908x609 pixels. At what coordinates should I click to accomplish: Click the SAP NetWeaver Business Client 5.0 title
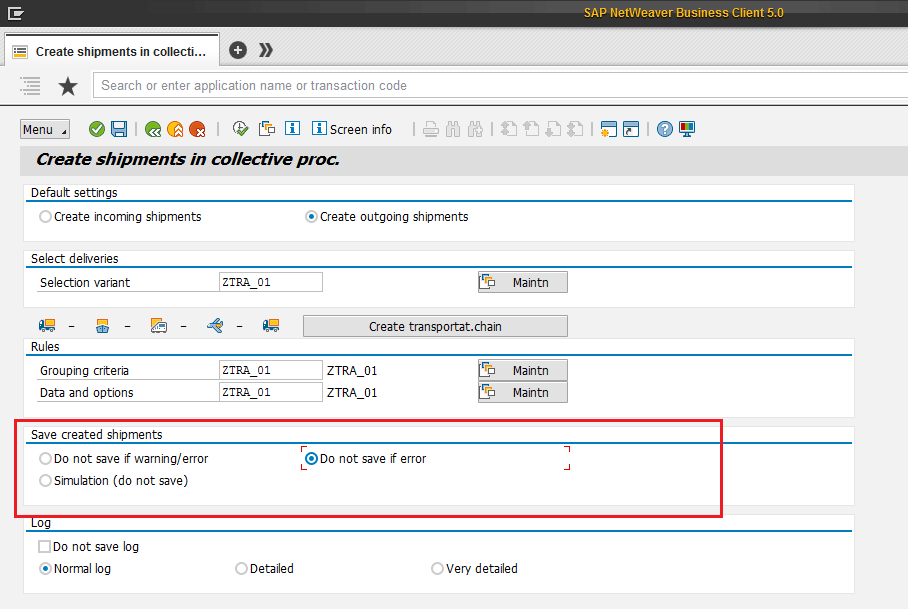(683, 13)
